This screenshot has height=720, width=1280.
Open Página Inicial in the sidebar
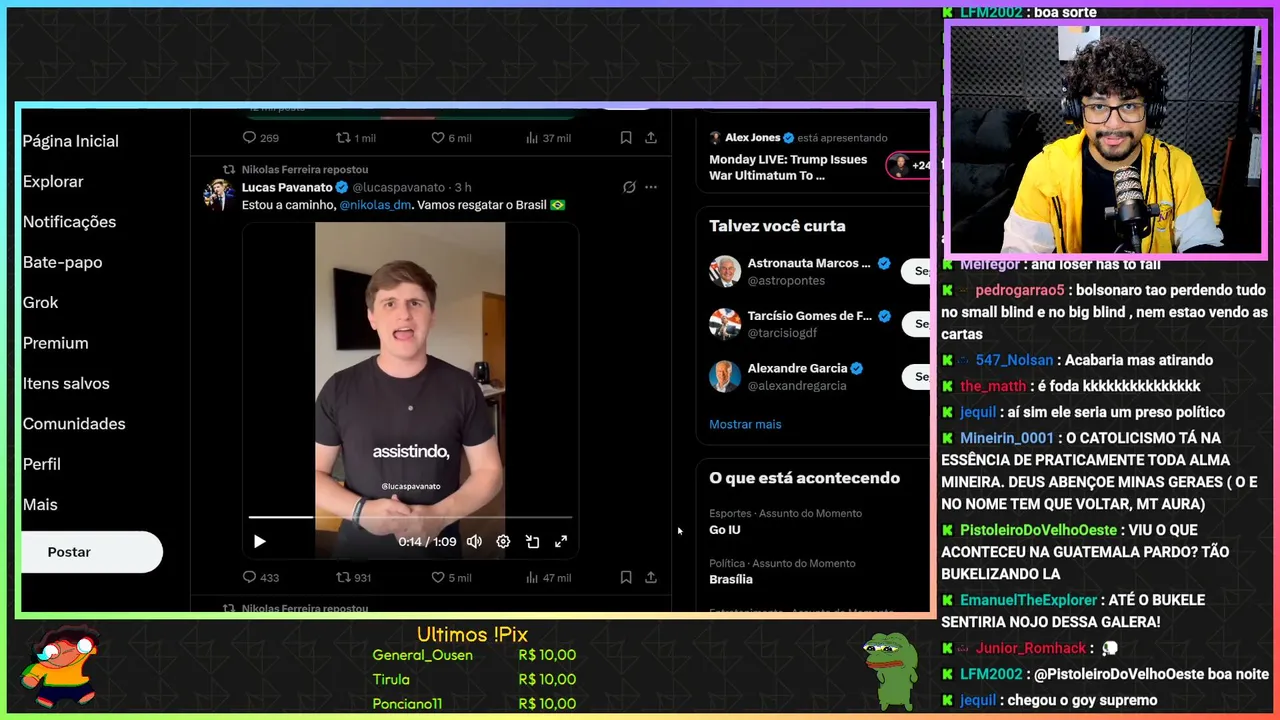71,141
